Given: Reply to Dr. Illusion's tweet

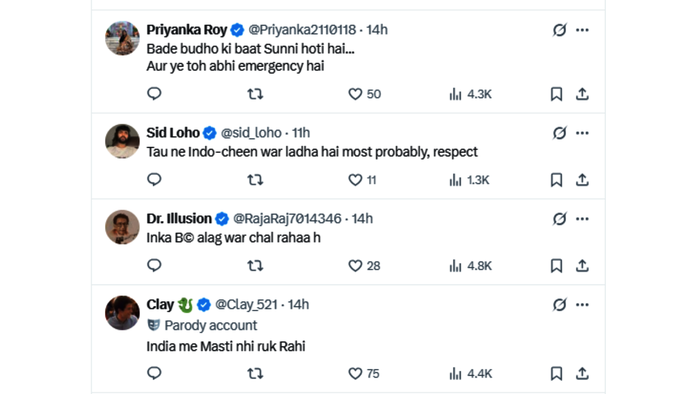Looking at the screenshot, I should point(154,265).
